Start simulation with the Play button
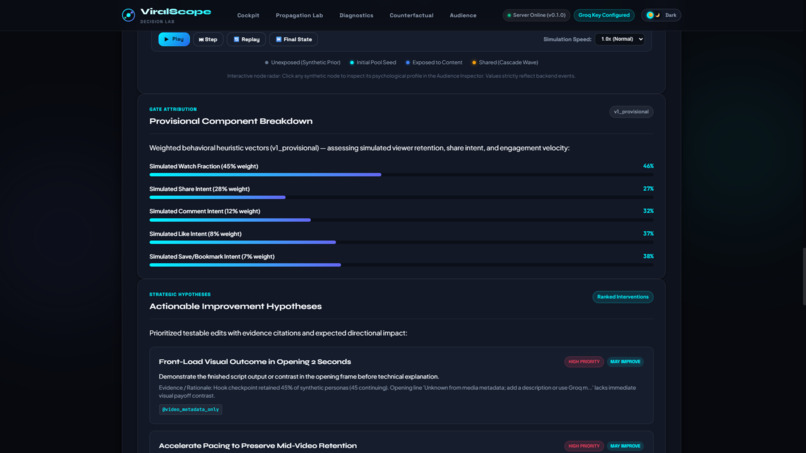 tap(174, 39)
